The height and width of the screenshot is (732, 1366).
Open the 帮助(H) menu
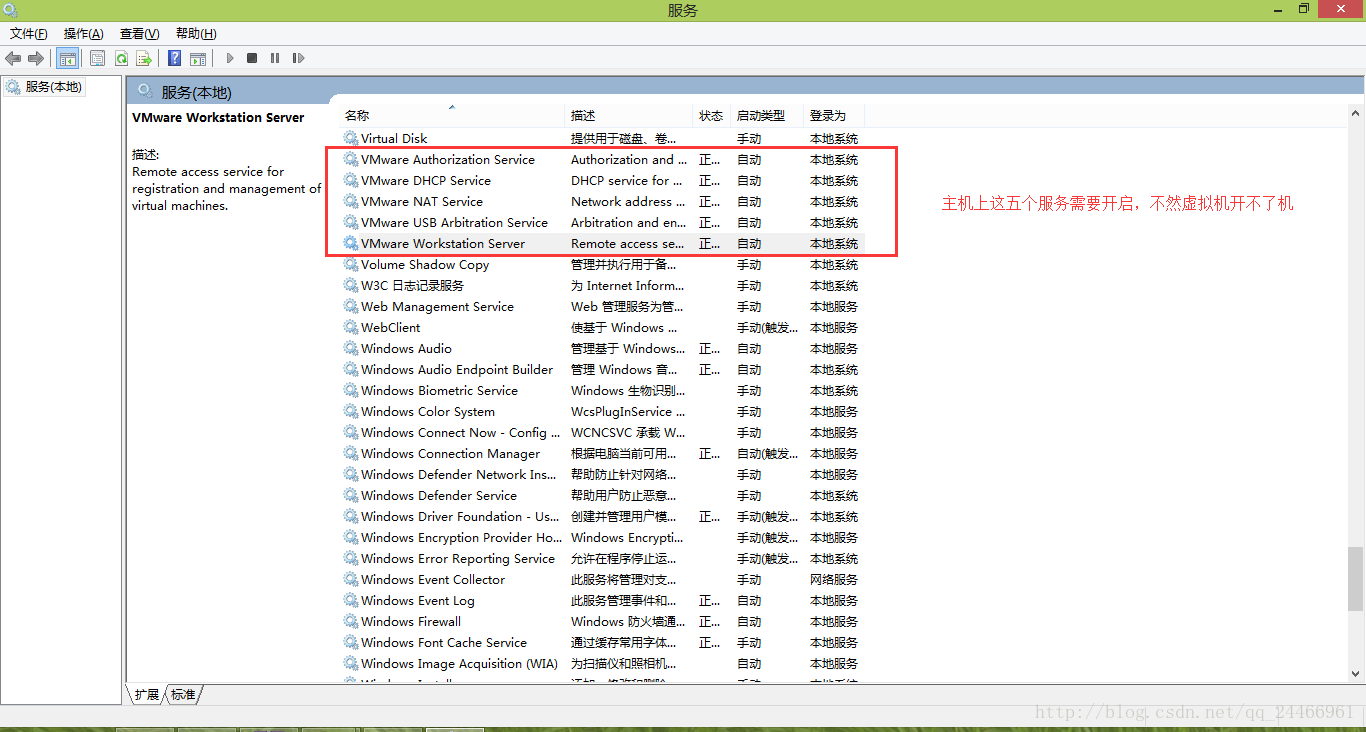(x=196, y=34)
